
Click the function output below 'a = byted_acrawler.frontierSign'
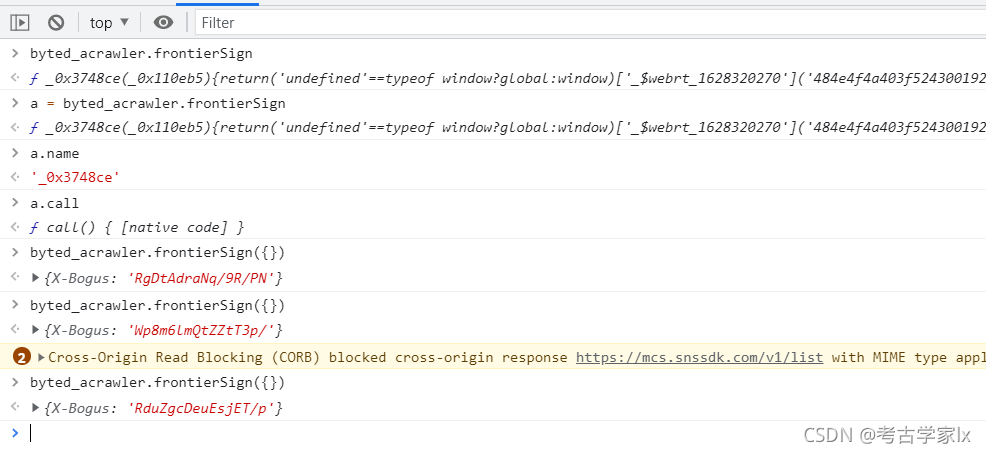pos(507,128)
